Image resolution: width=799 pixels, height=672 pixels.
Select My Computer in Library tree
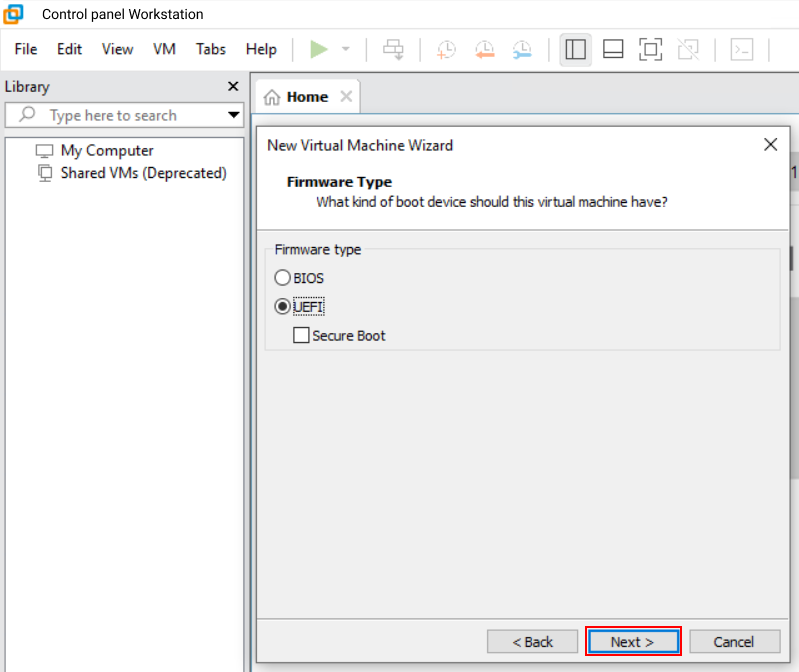[107, 151]
